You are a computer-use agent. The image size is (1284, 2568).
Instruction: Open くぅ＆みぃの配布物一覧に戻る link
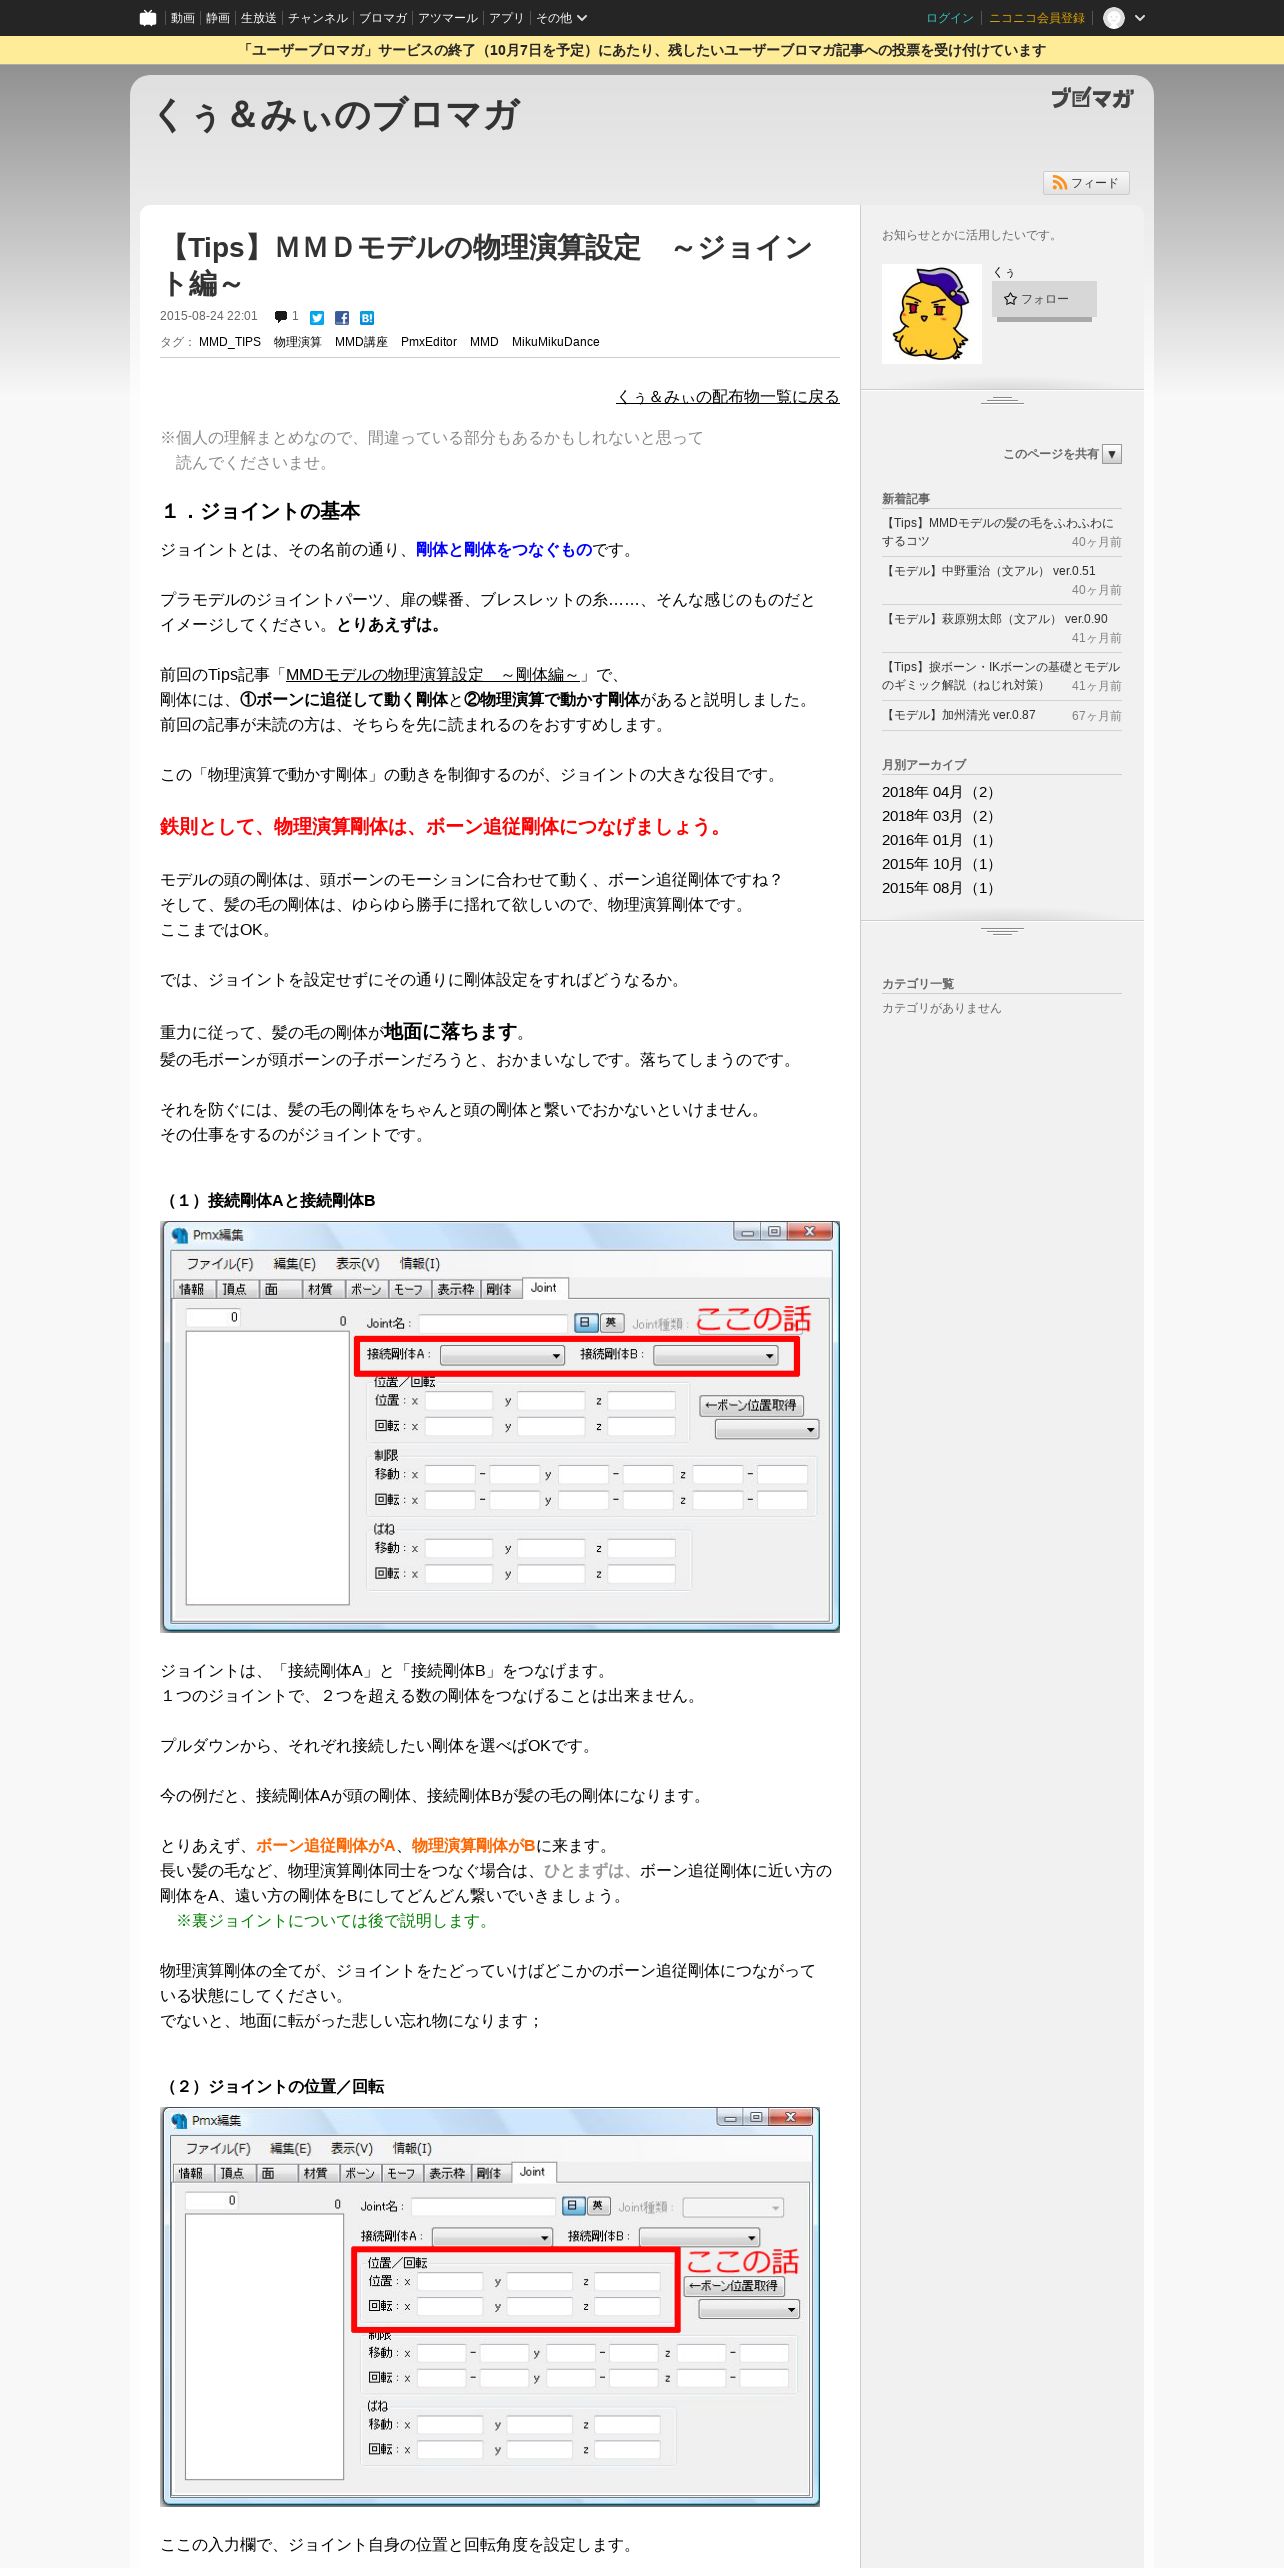[x=728, y=397]
